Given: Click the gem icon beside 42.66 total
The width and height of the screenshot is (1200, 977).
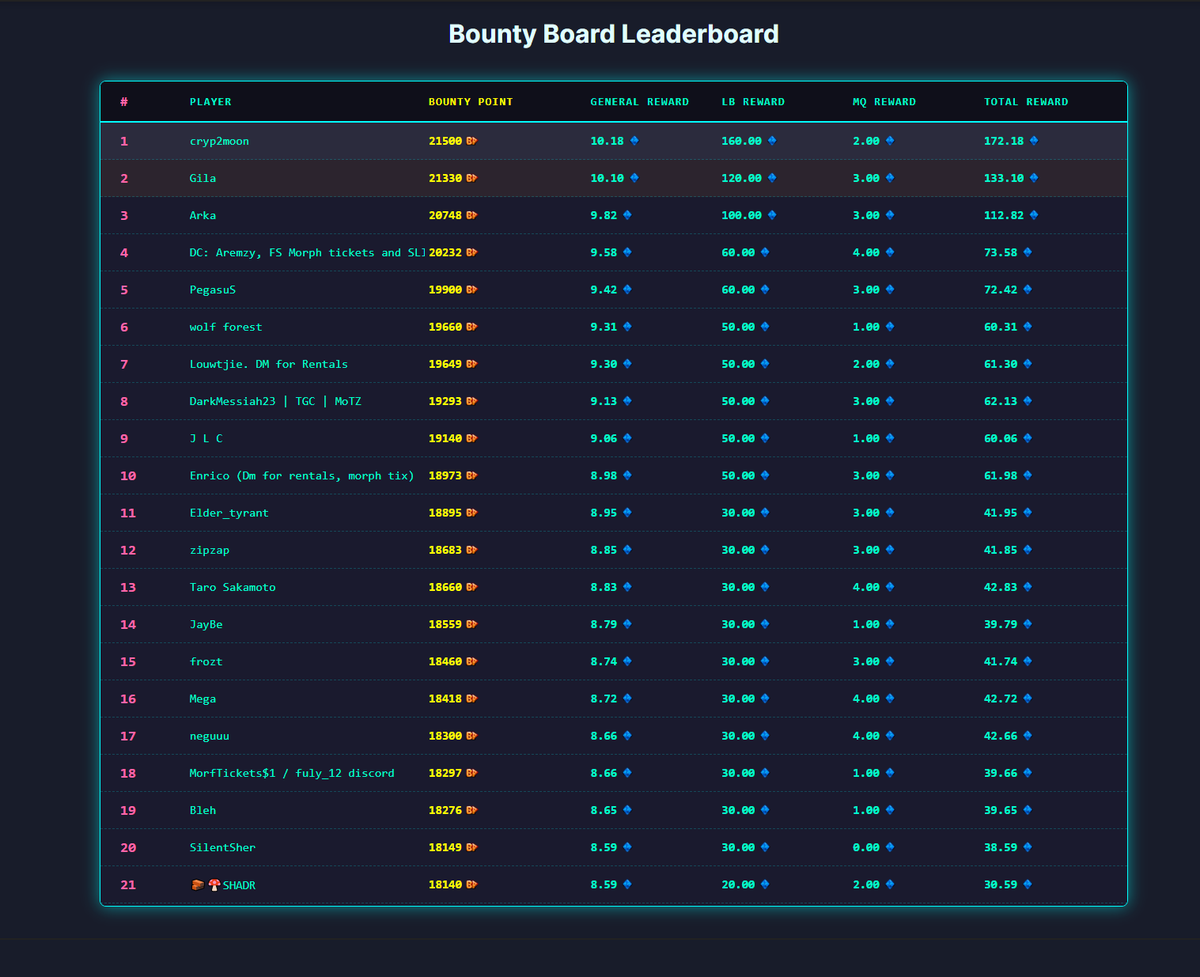Looking at the screenshot, I should pyautogui.click(x=1028, y=736).
